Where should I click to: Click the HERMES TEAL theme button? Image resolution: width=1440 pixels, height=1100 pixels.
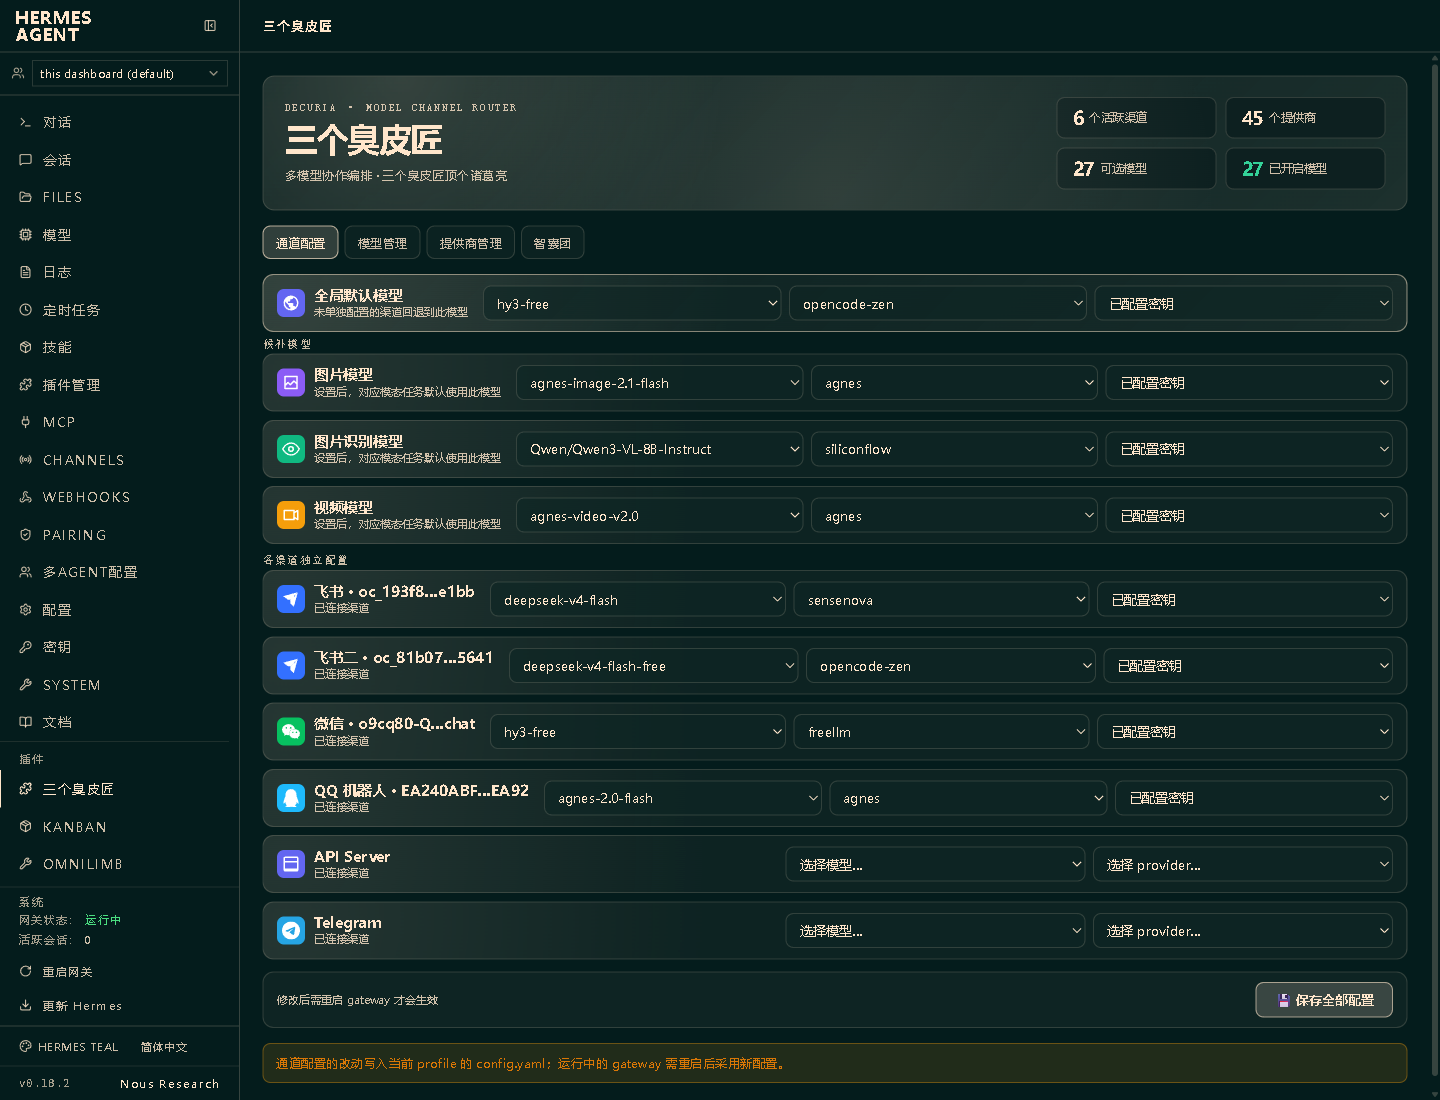(x=69, y=1047)
